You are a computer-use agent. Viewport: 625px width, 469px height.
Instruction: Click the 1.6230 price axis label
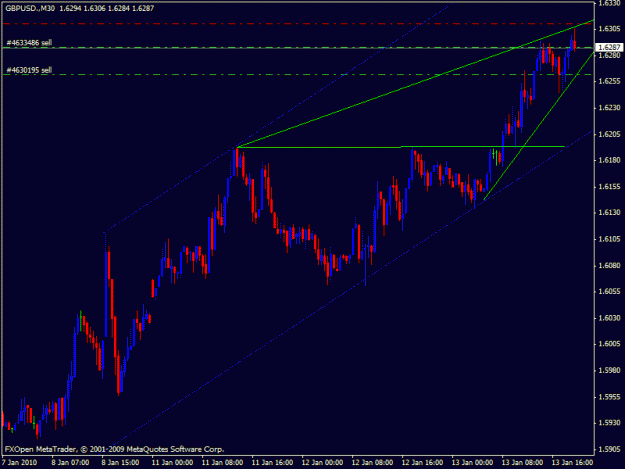coord(609,108)
